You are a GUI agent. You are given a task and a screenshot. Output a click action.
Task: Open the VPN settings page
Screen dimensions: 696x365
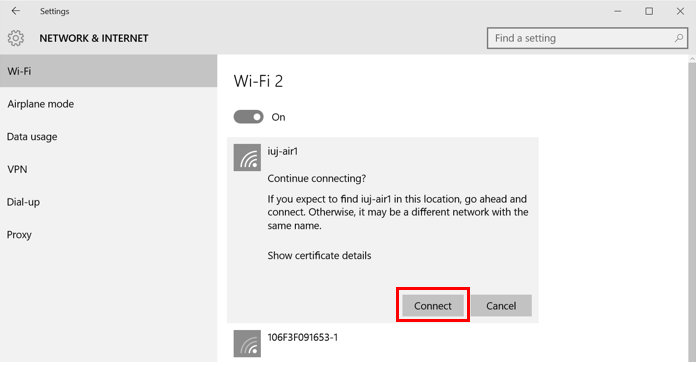click(108, 169)
